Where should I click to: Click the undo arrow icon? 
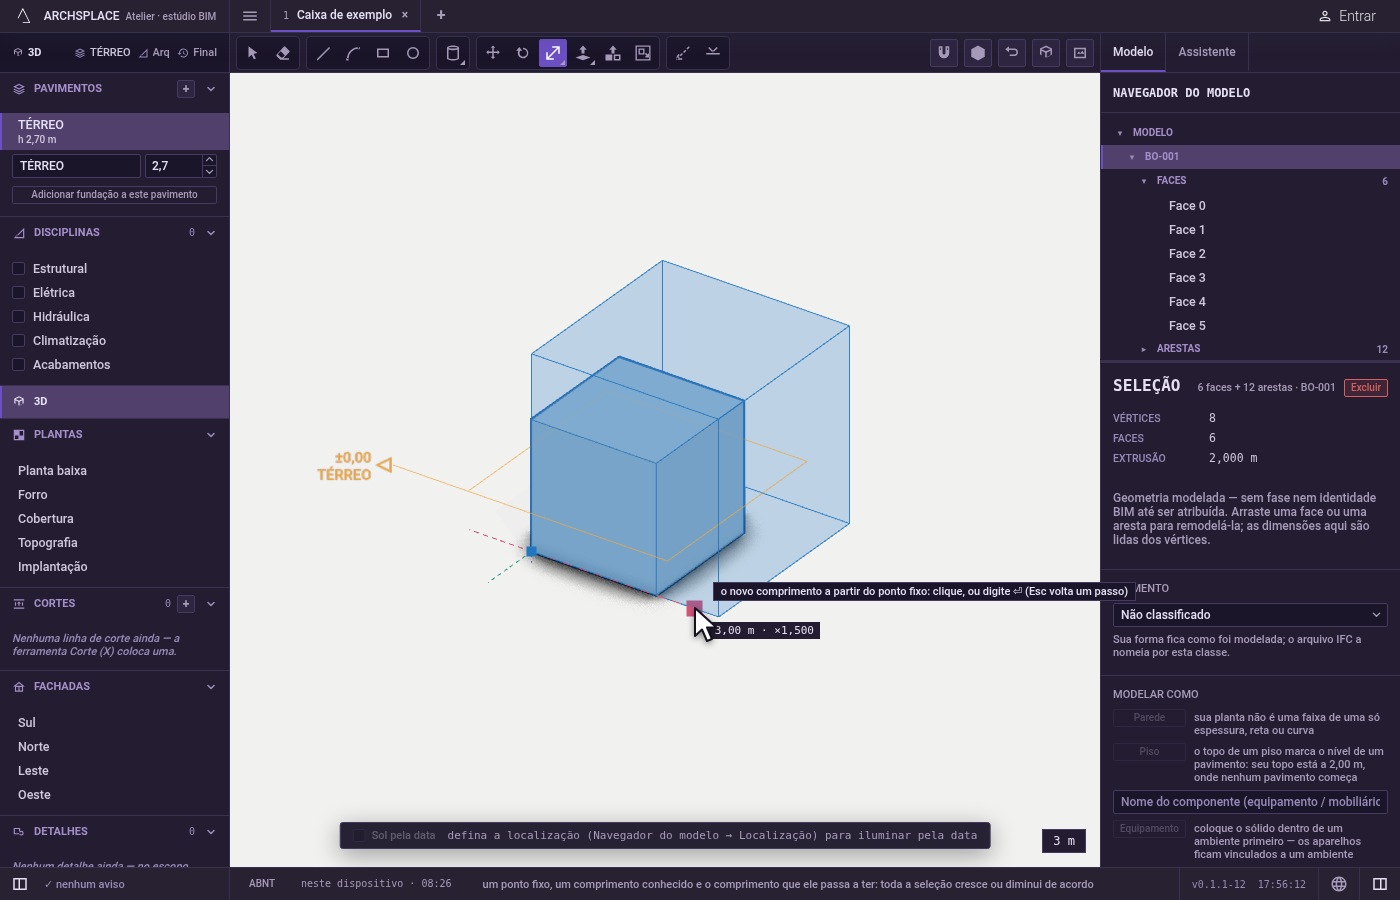(1012, 53)
